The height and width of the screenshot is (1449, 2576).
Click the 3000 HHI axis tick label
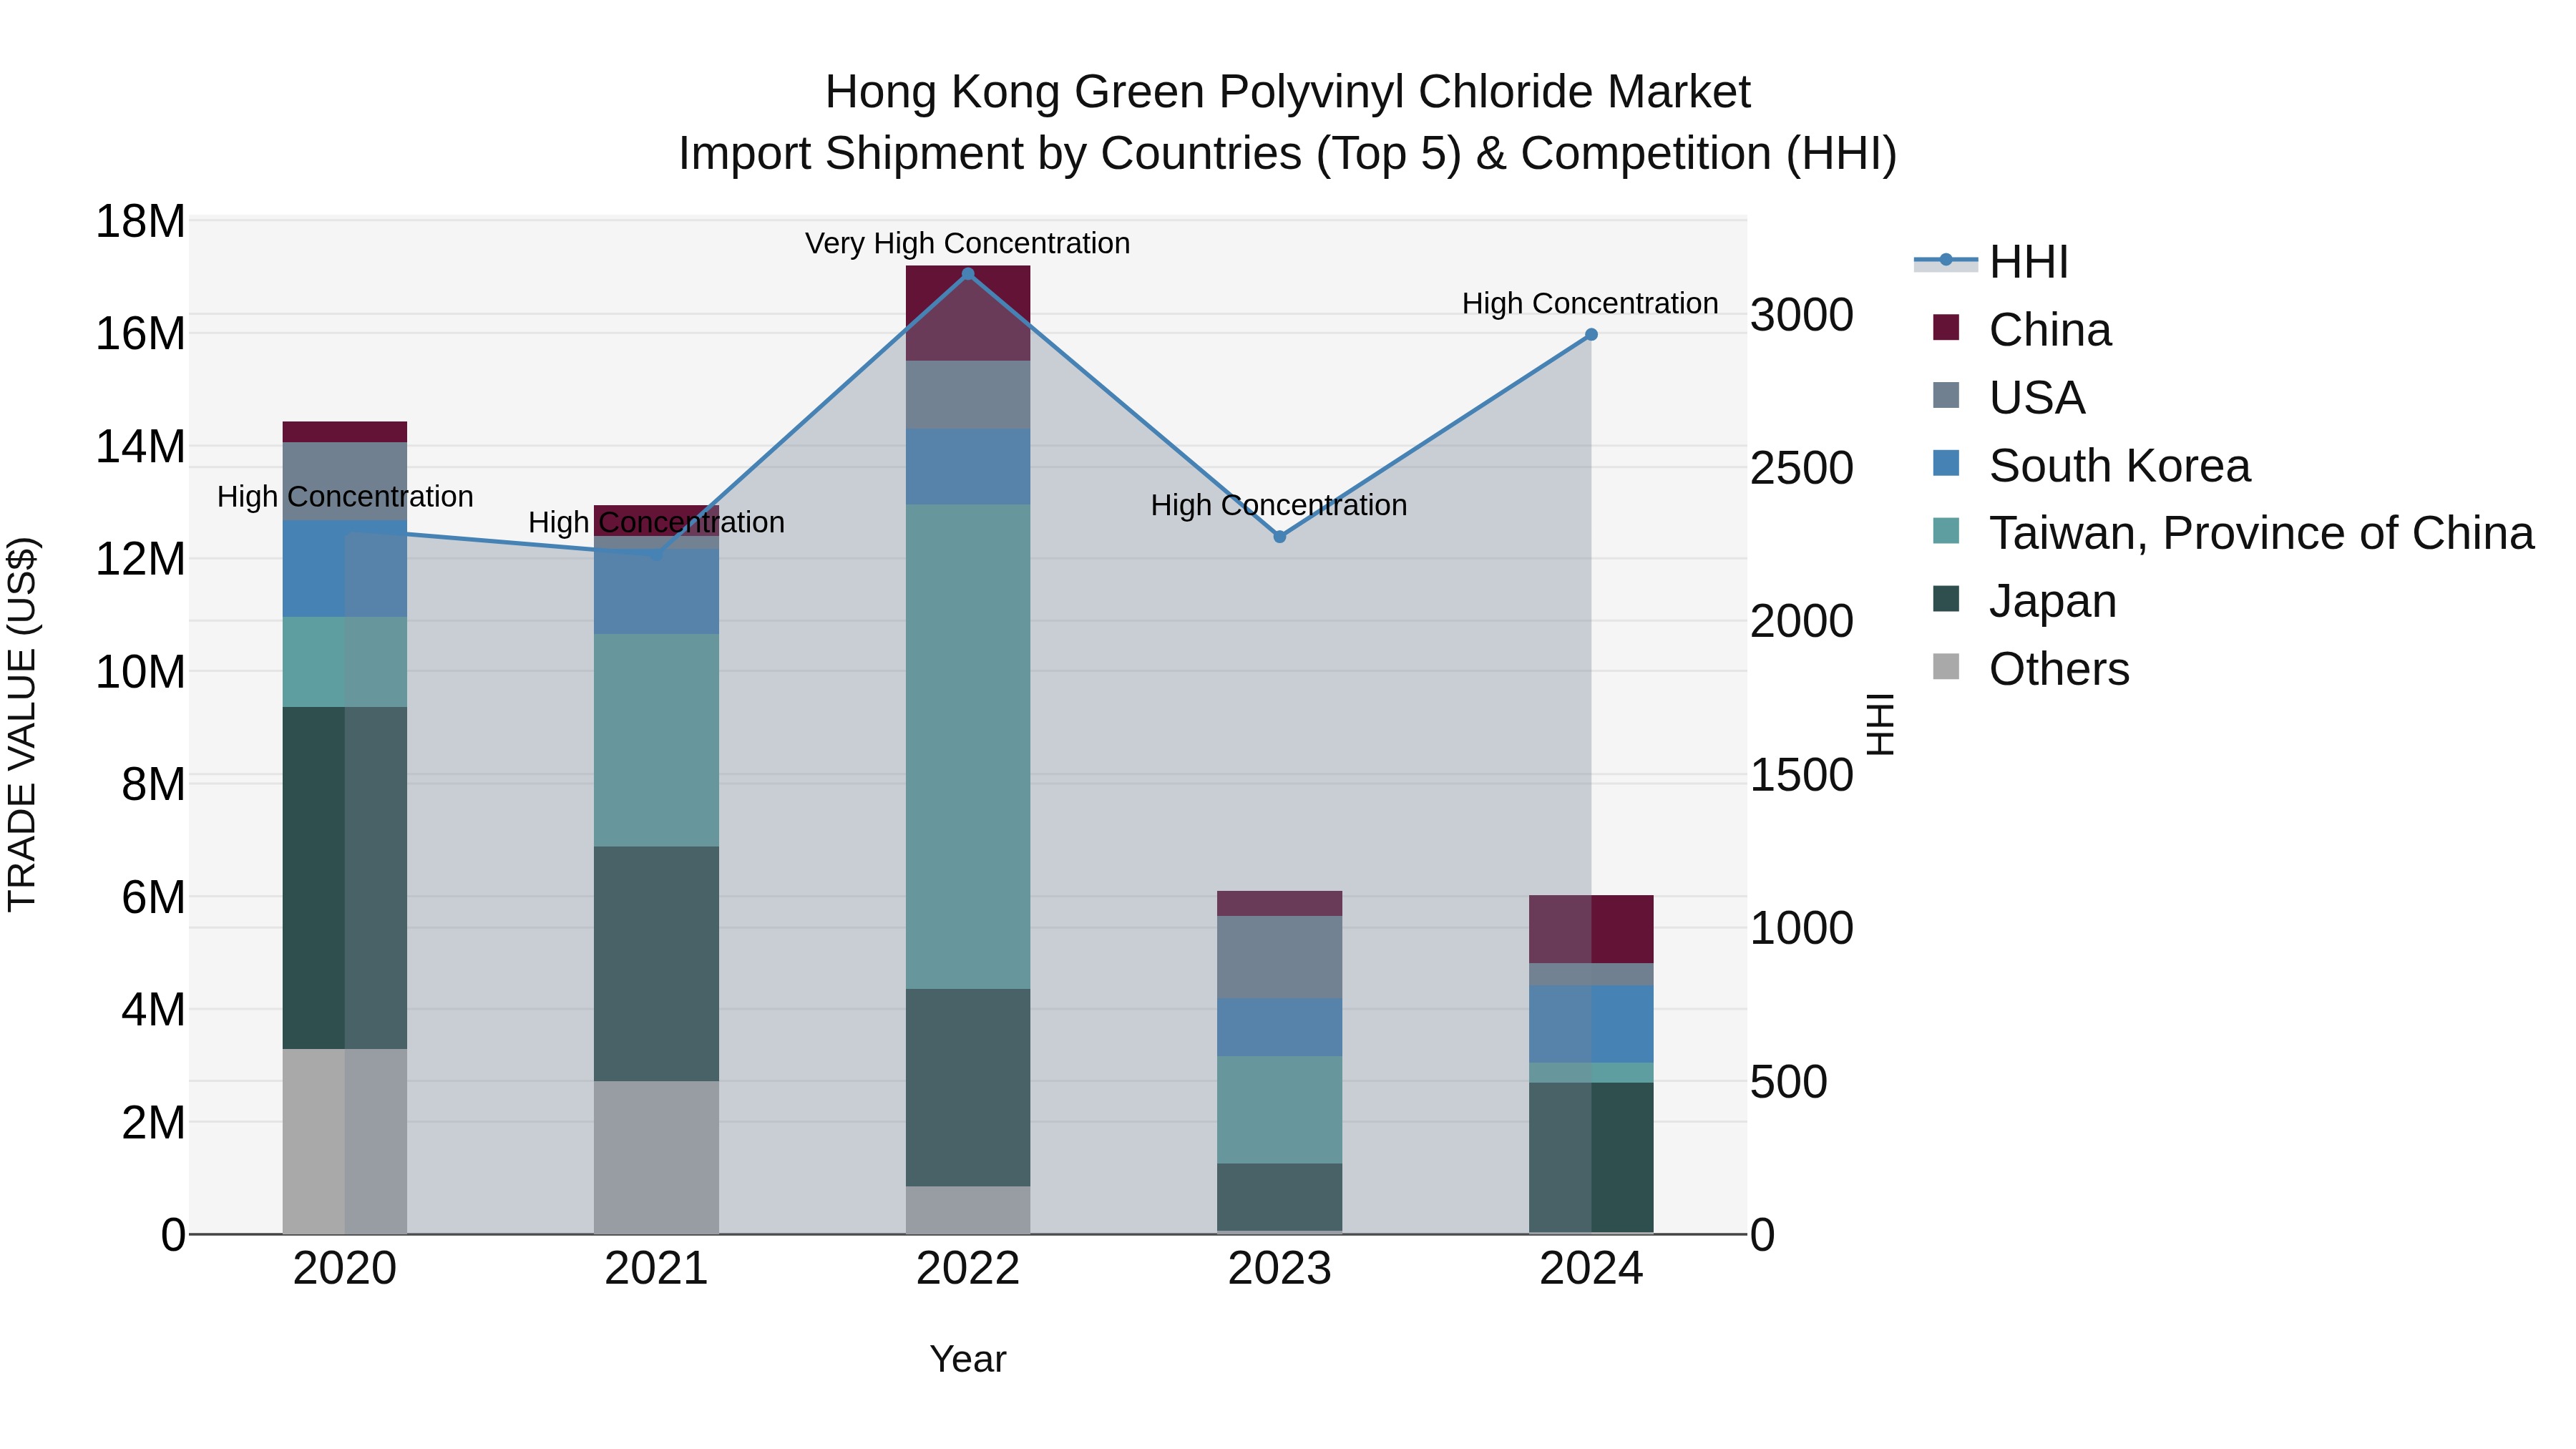coord(1802,315)
